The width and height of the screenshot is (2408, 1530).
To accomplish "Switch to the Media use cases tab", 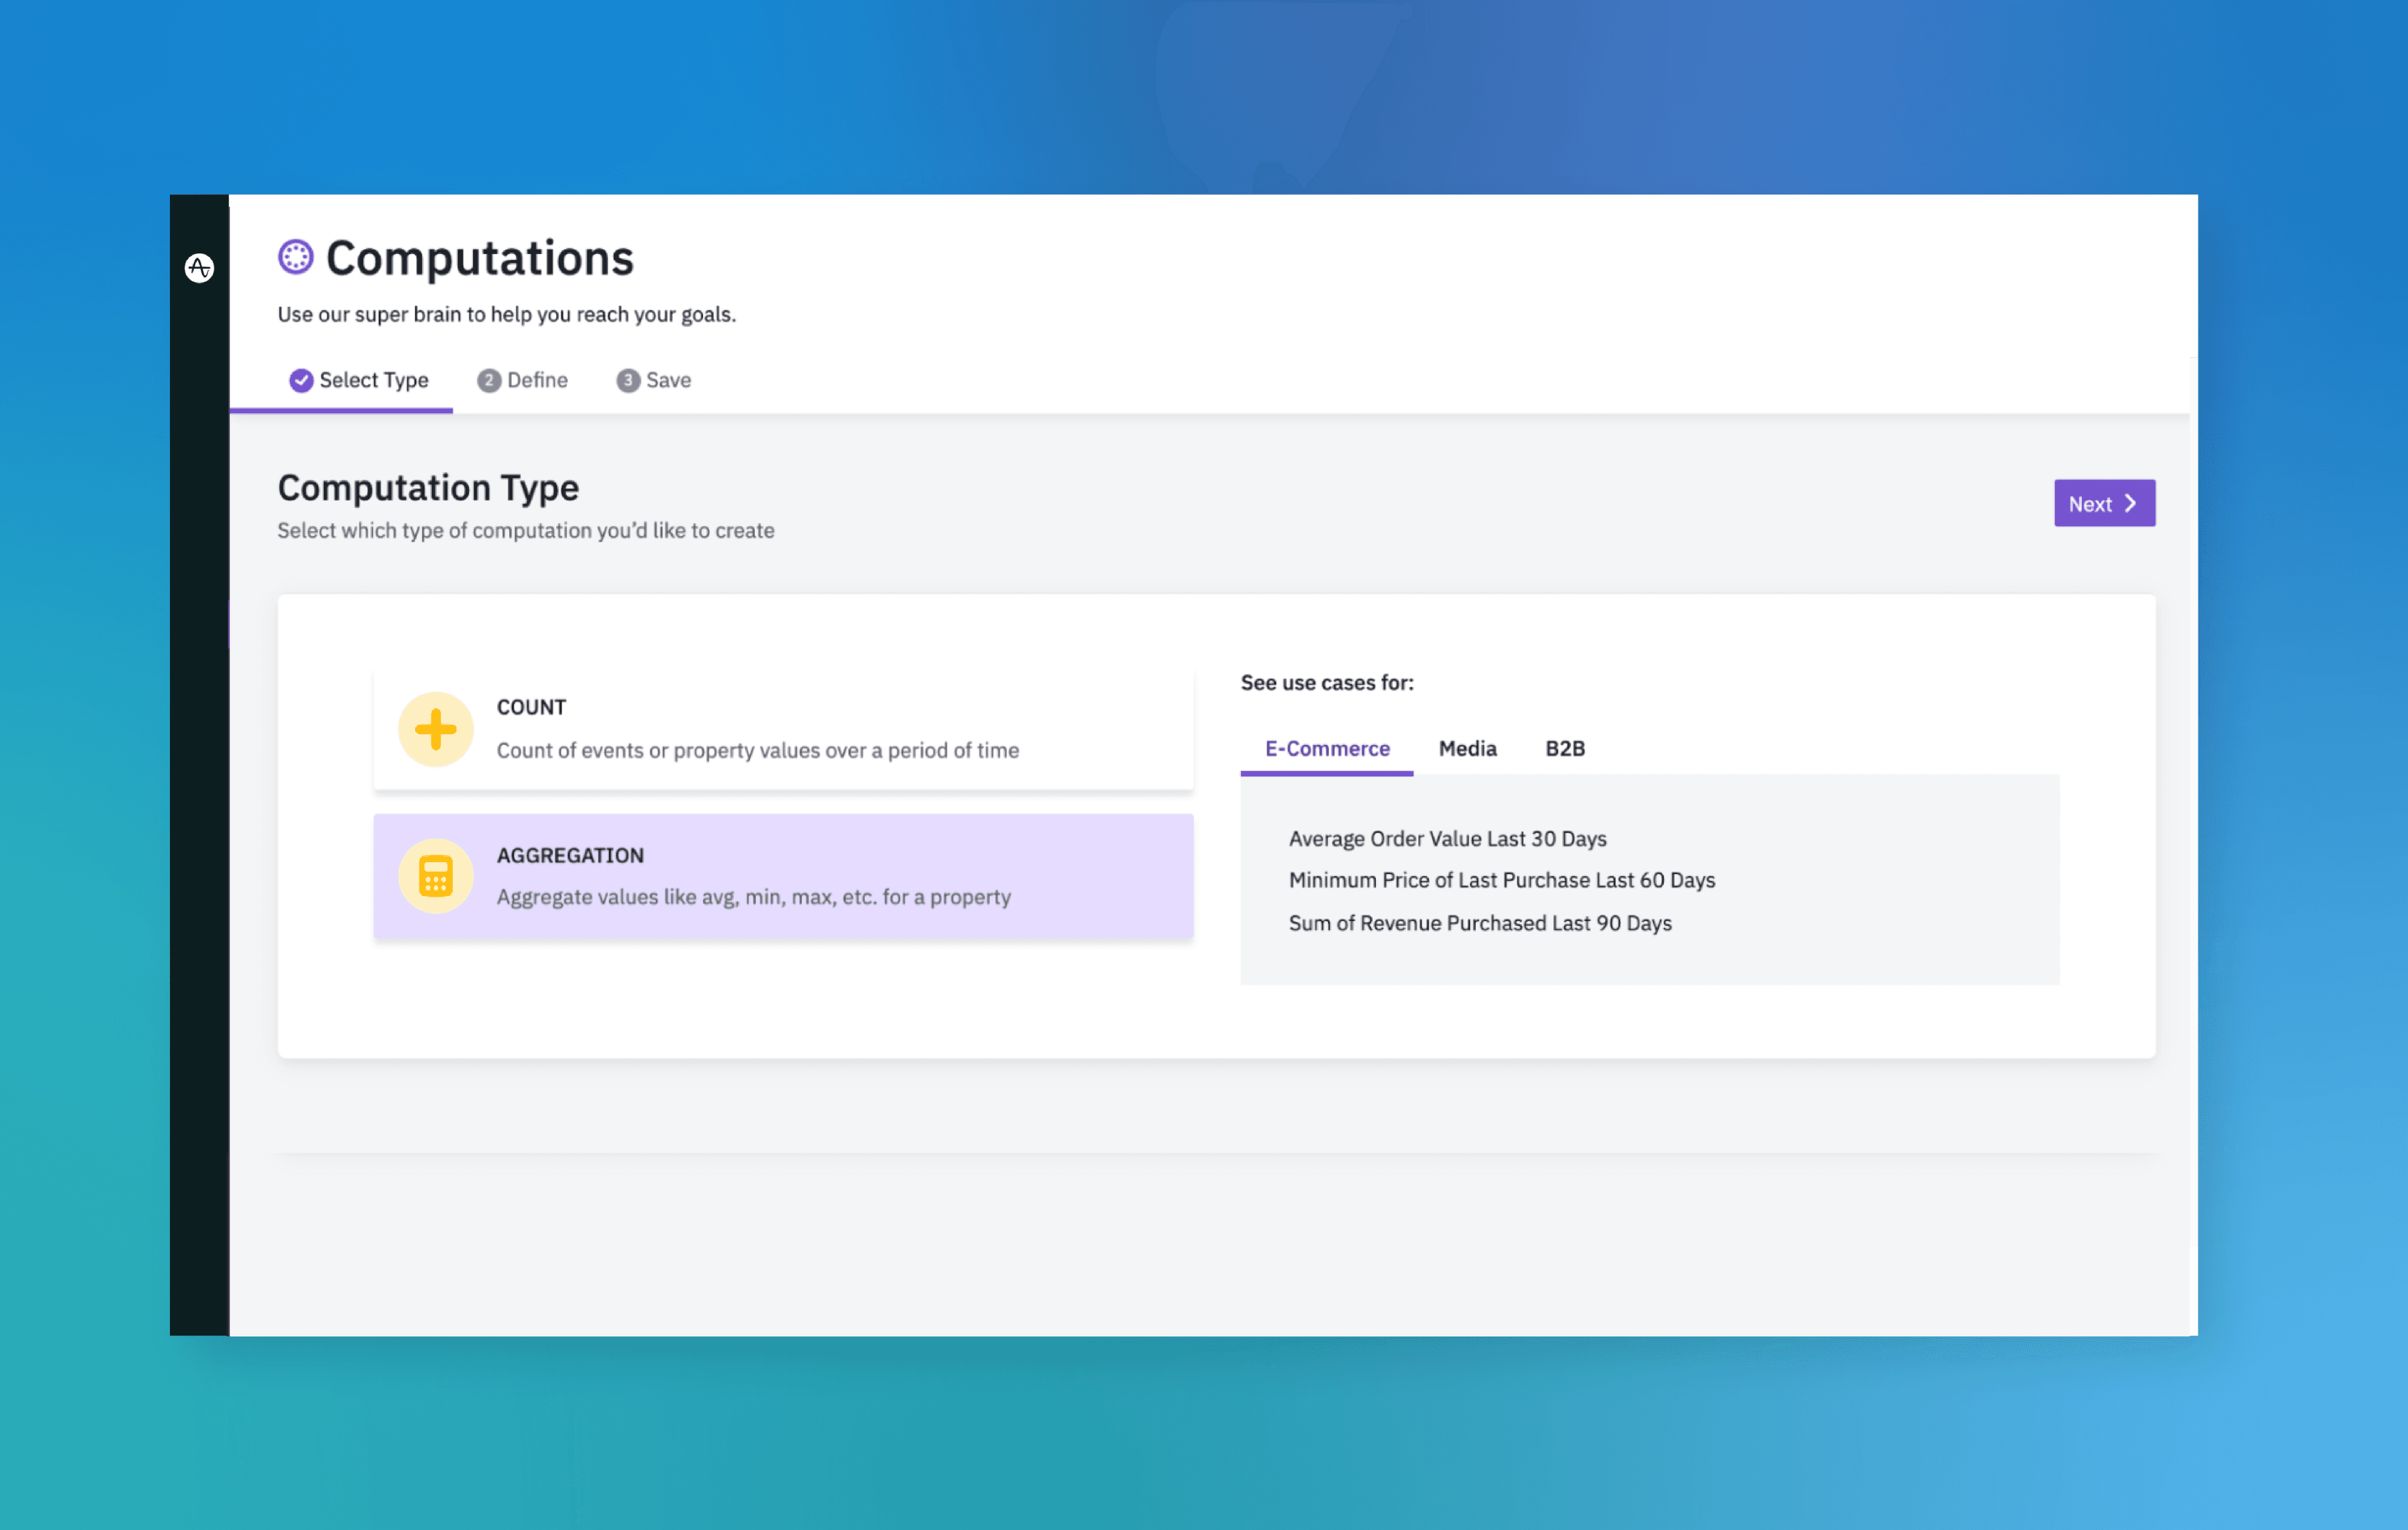I will tap(1467, 748).
